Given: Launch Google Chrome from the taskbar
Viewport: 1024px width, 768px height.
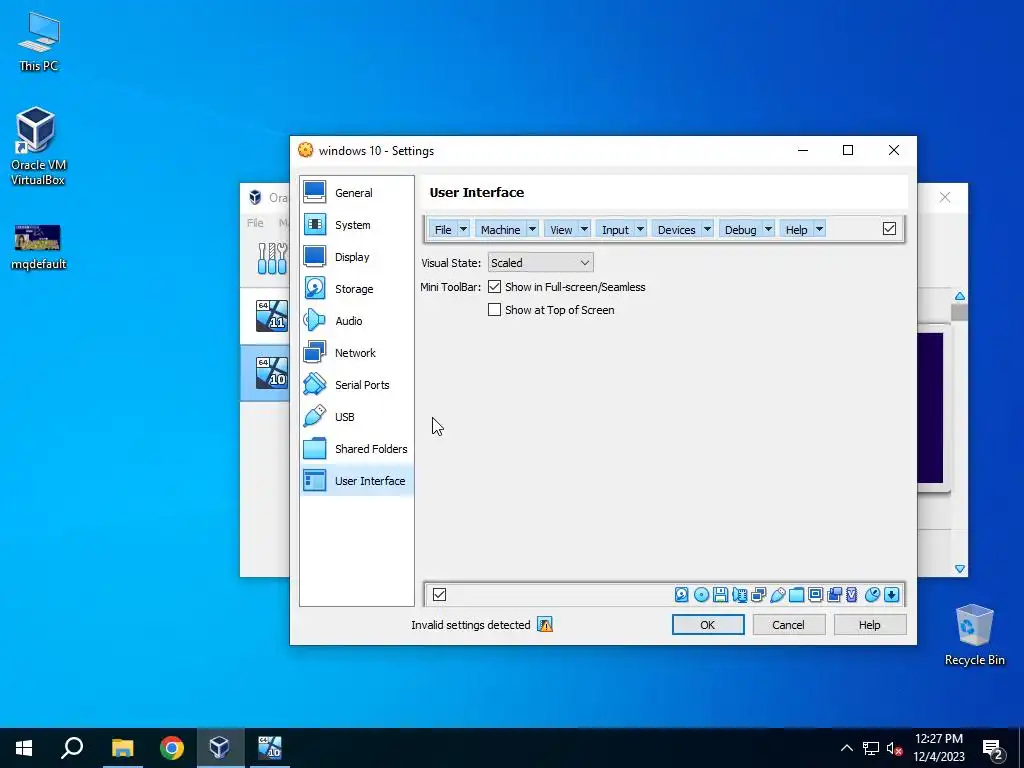Looking at the screenshot, I should click(172, 748).
